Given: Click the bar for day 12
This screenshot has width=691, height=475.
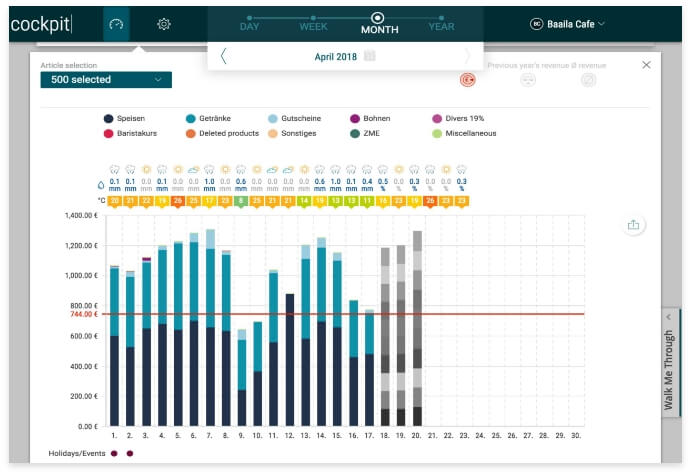Looking at the screenshot, I should coord(289,360).
